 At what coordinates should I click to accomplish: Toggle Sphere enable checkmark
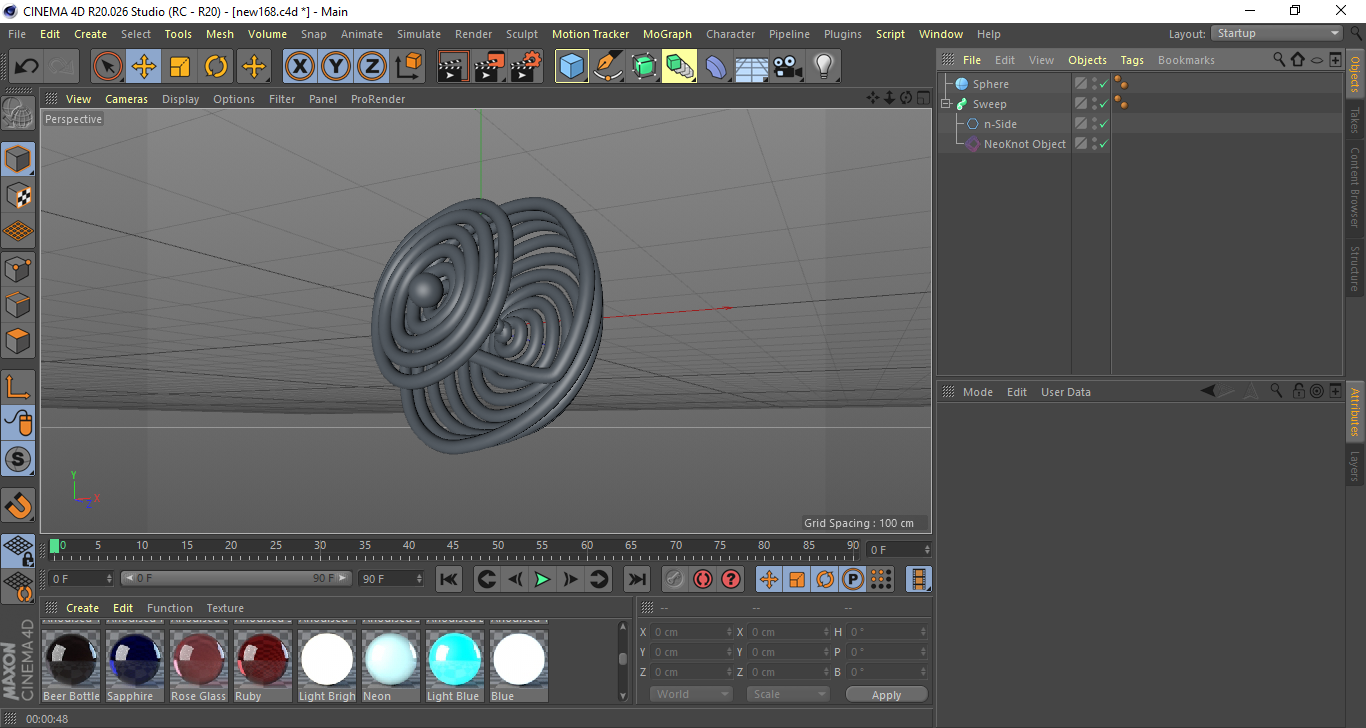point(1103,84)
